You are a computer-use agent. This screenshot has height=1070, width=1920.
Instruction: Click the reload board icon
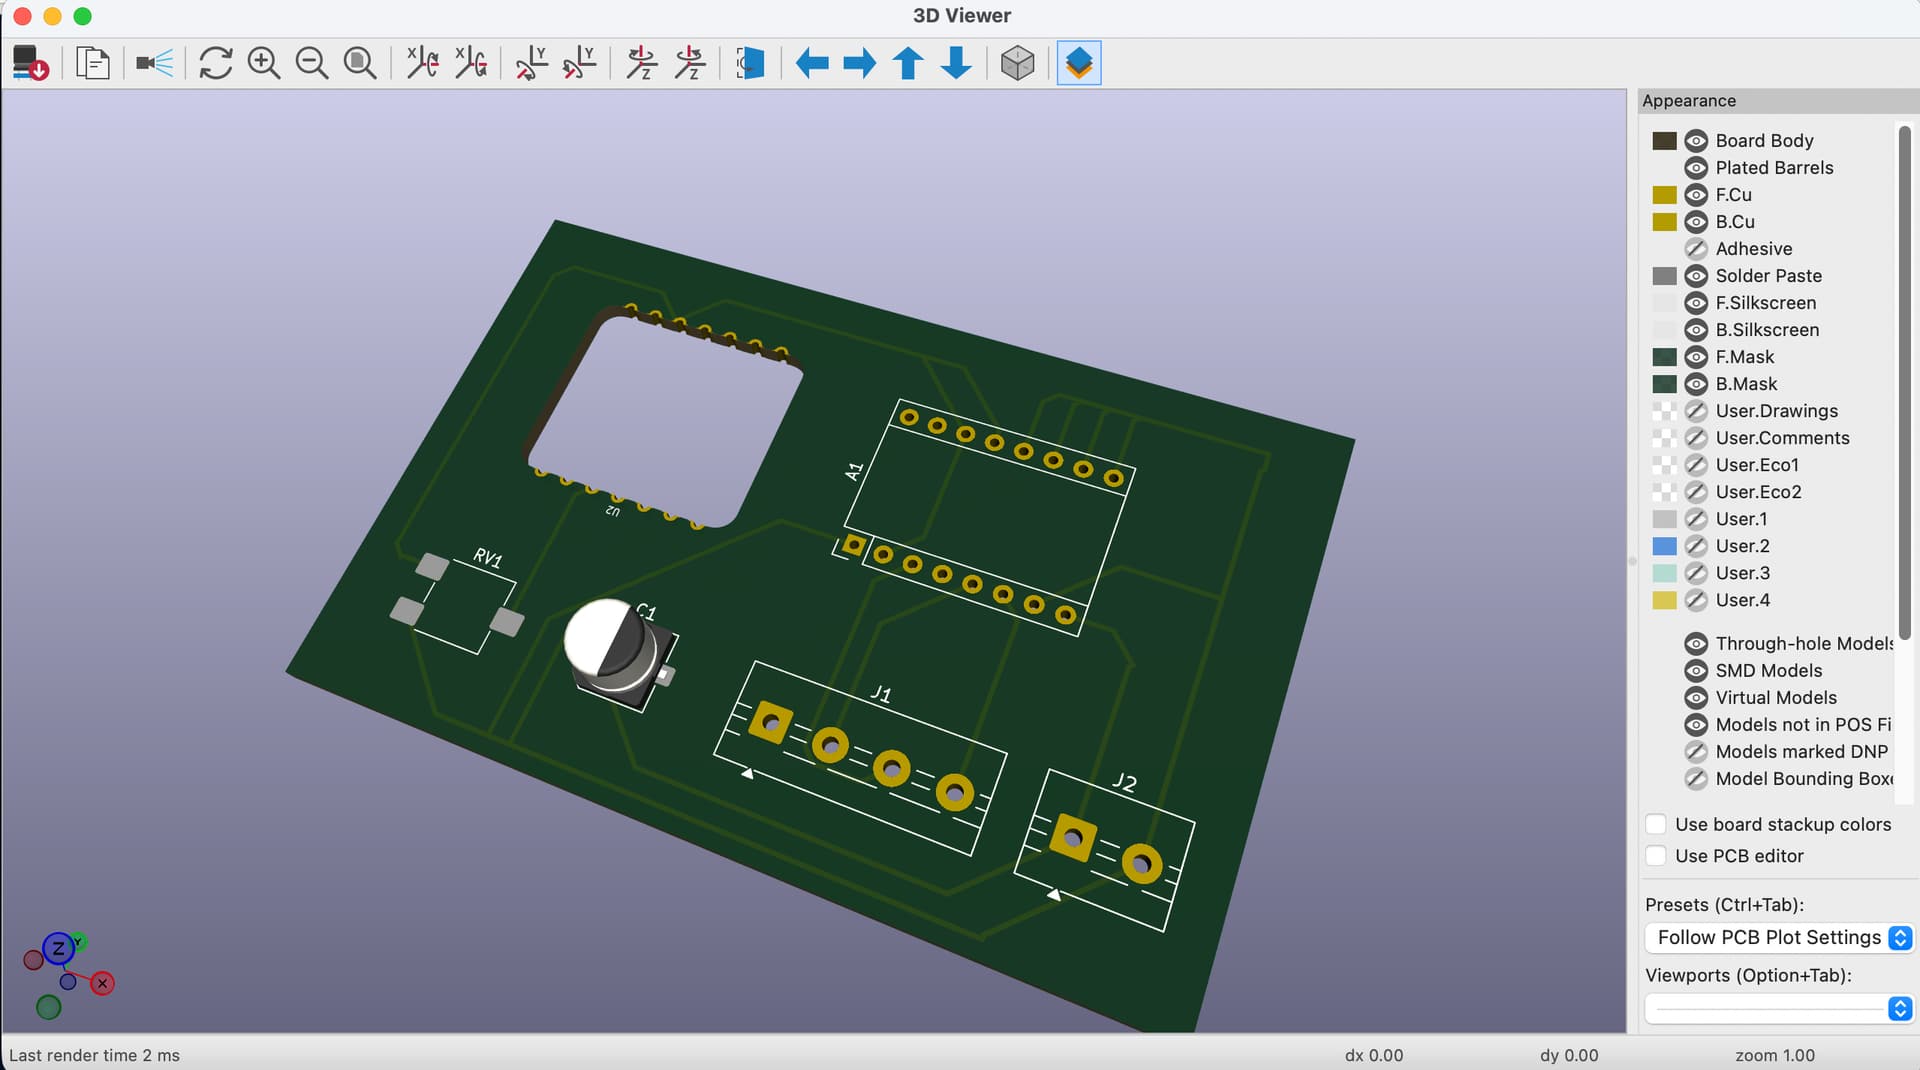point(30,63)
